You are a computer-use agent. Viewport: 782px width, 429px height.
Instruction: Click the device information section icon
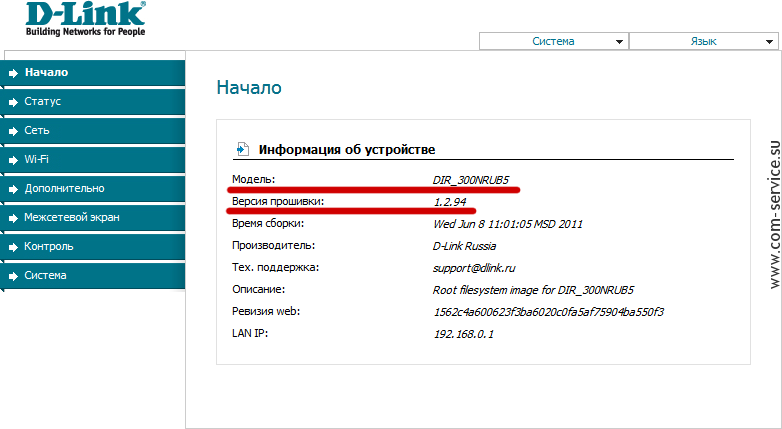point(242,149)
